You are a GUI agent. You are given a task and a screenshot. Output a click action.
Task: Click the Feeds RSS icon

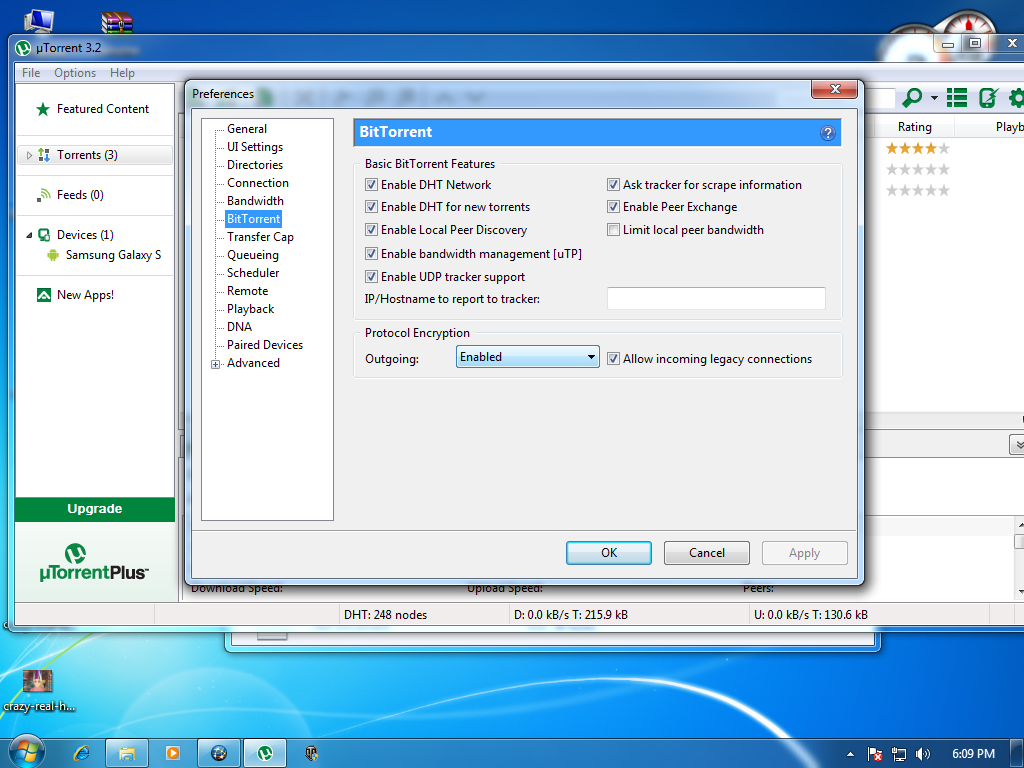point(44,195)
